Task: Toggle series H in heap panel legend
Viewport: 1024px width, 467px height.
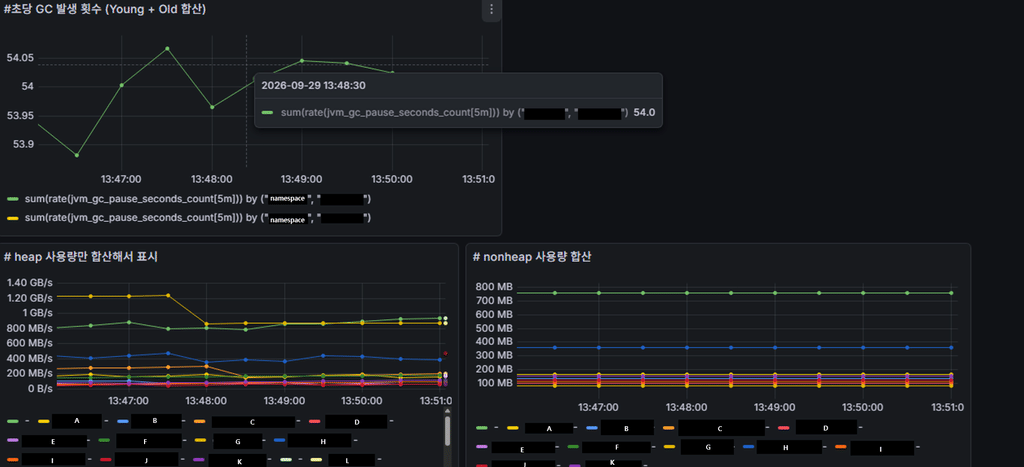Action: pos(319,441)
